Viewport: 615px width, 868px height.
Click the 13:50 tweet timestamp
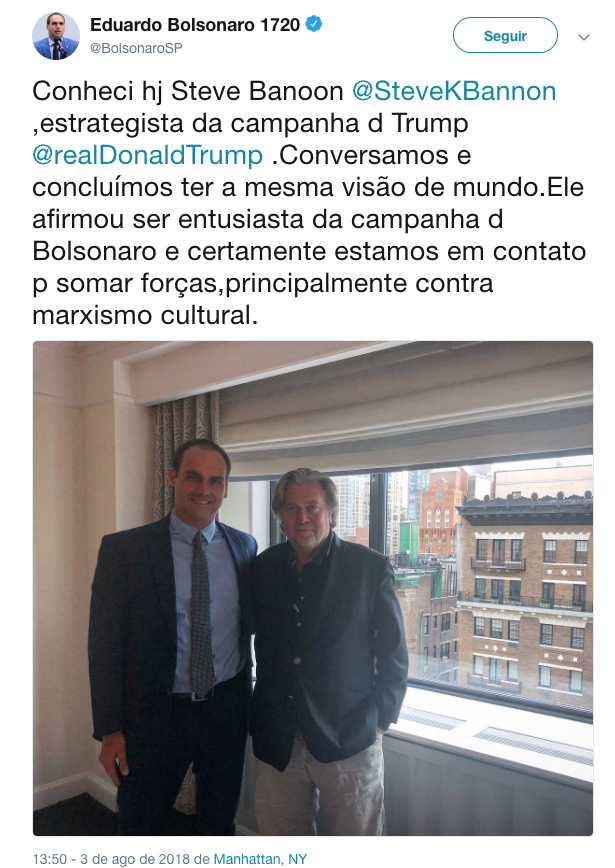50,859
